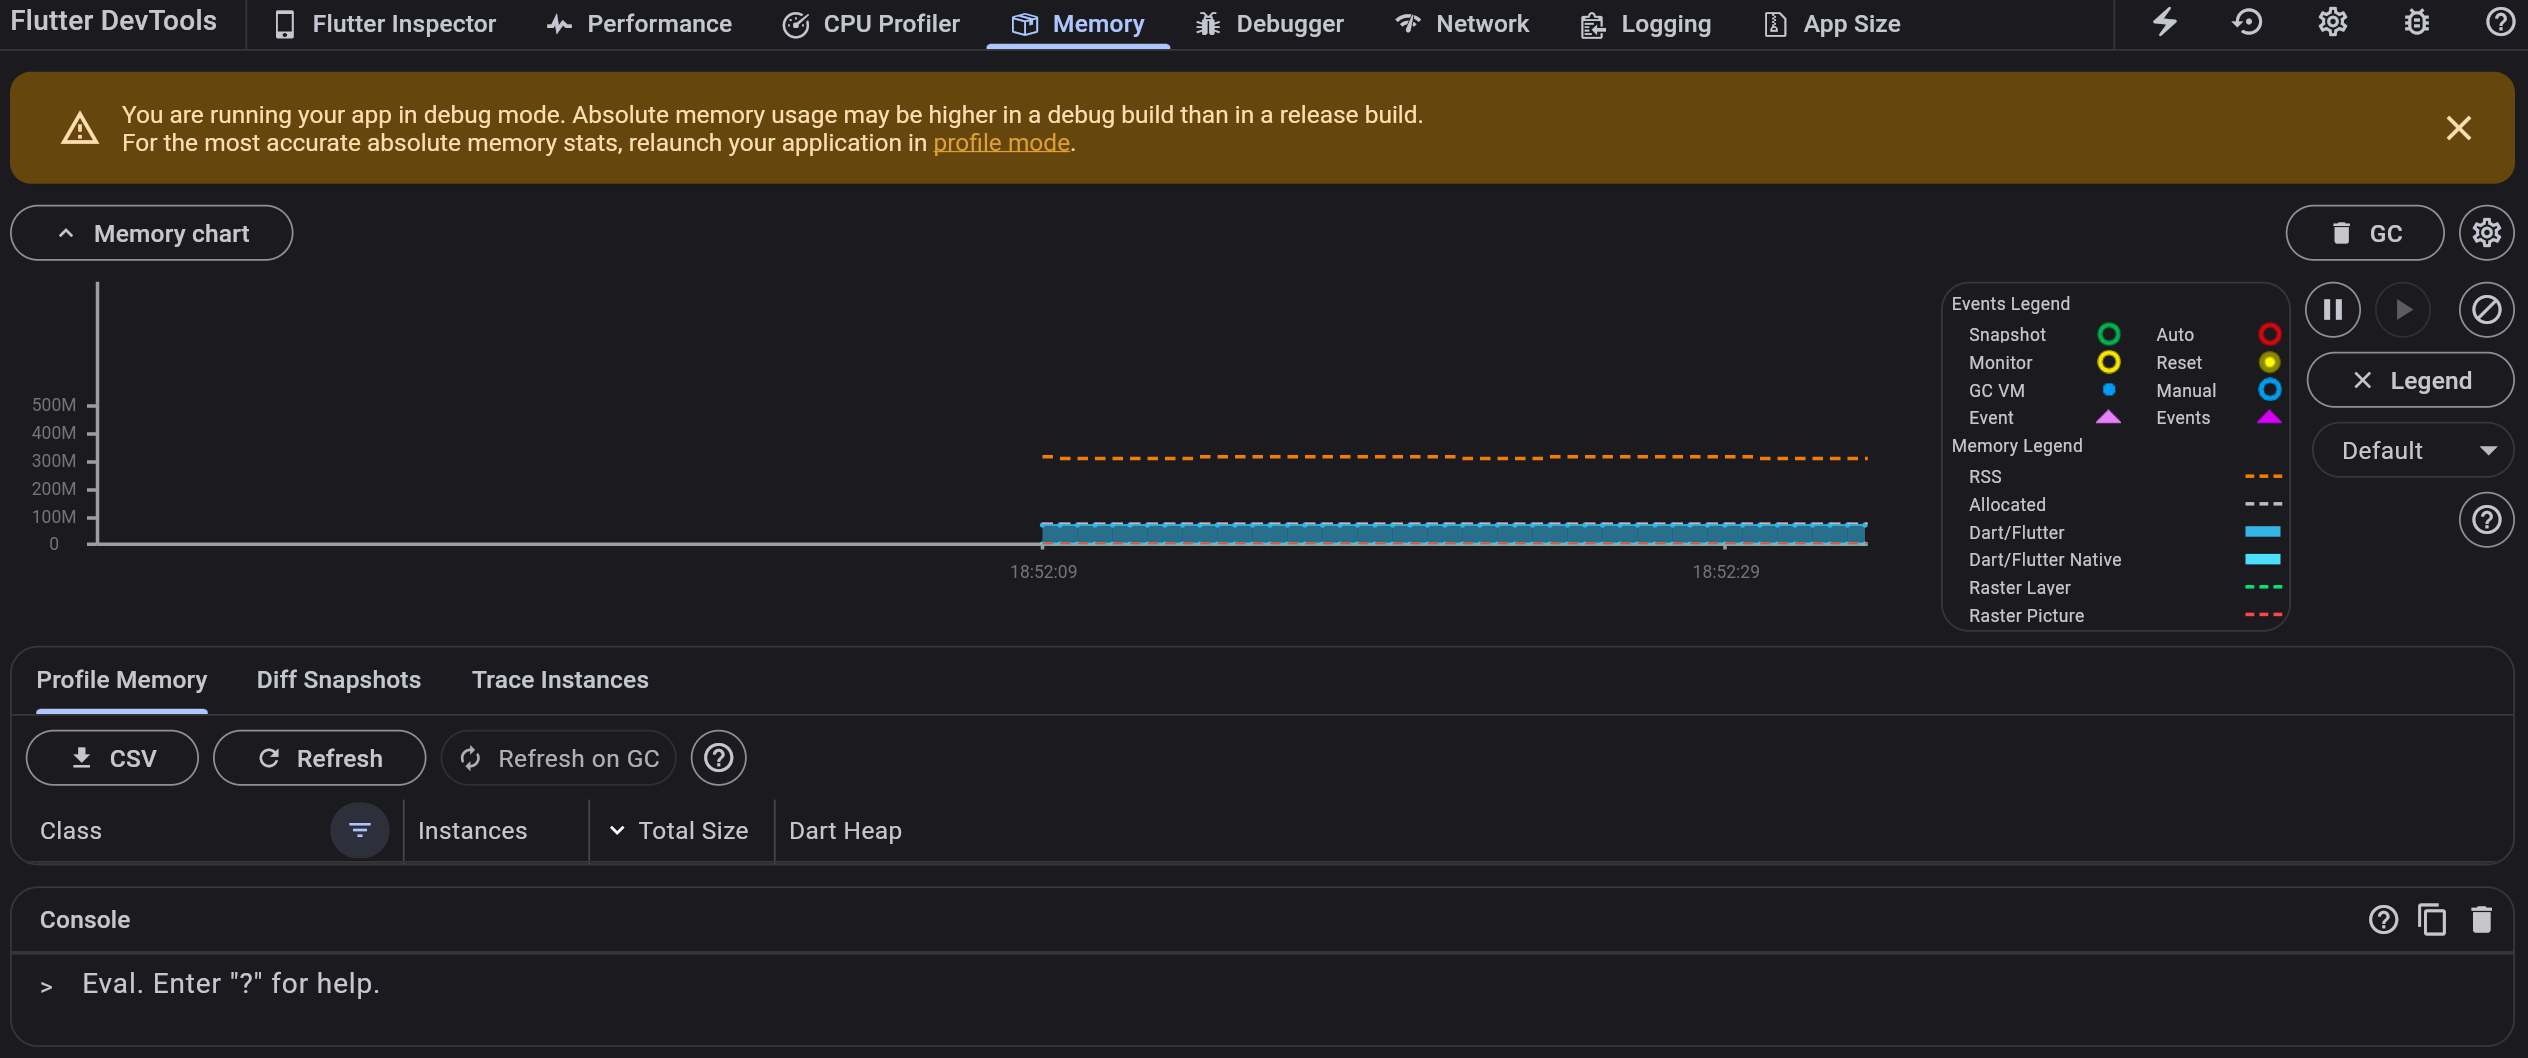Pause the memory chart

coord(2333,310)
